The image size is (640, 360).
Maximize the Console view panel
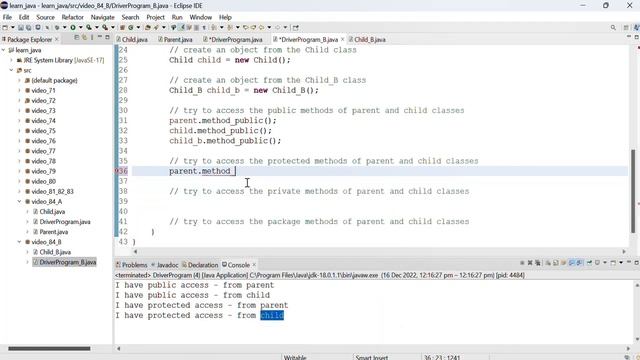coord(636,262)
